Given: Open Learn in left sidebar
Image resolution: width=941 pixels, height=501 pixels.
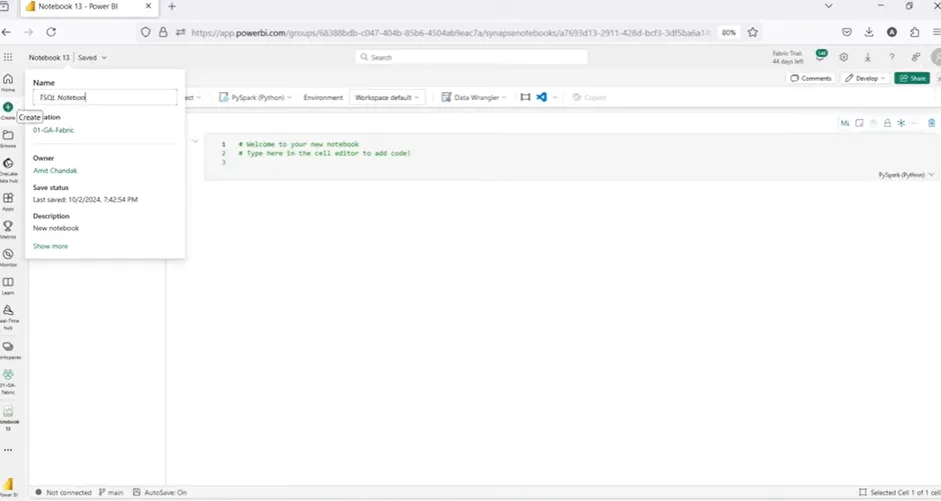Looking at the screenshot, I should pos(8,286).
